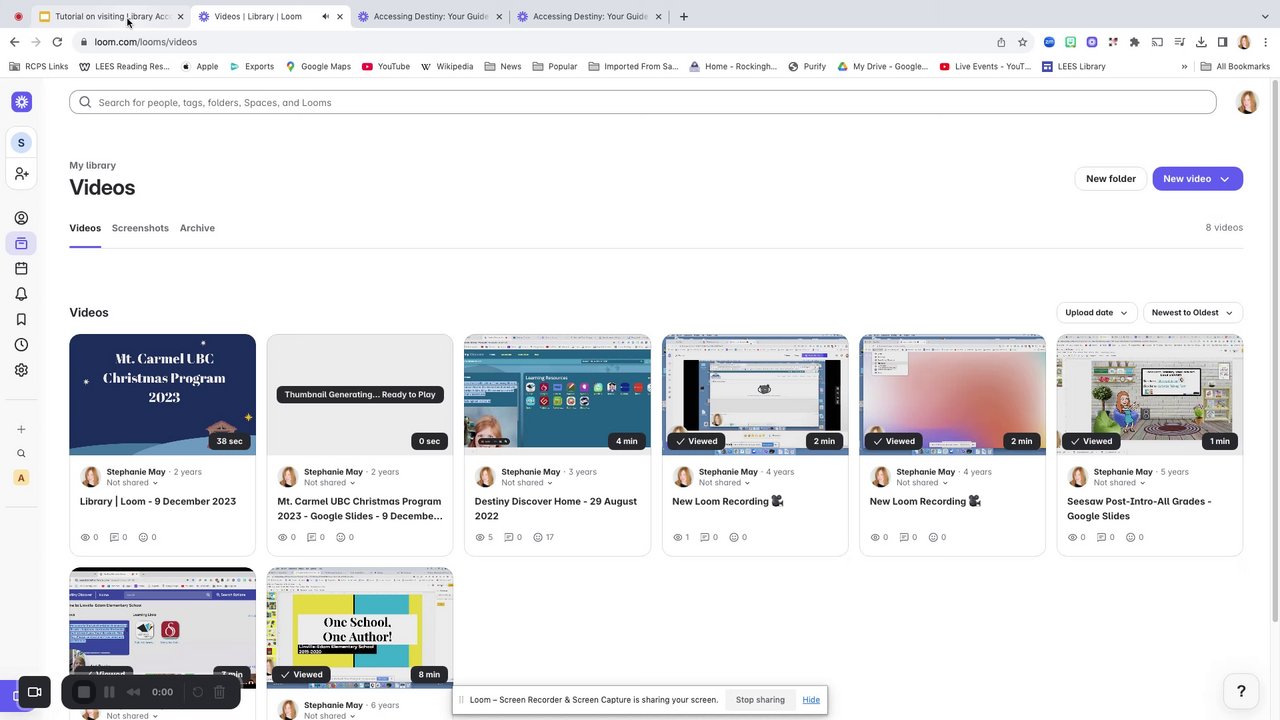
Task: Open the profile person icon in sidebar
Action: [21, 218]
